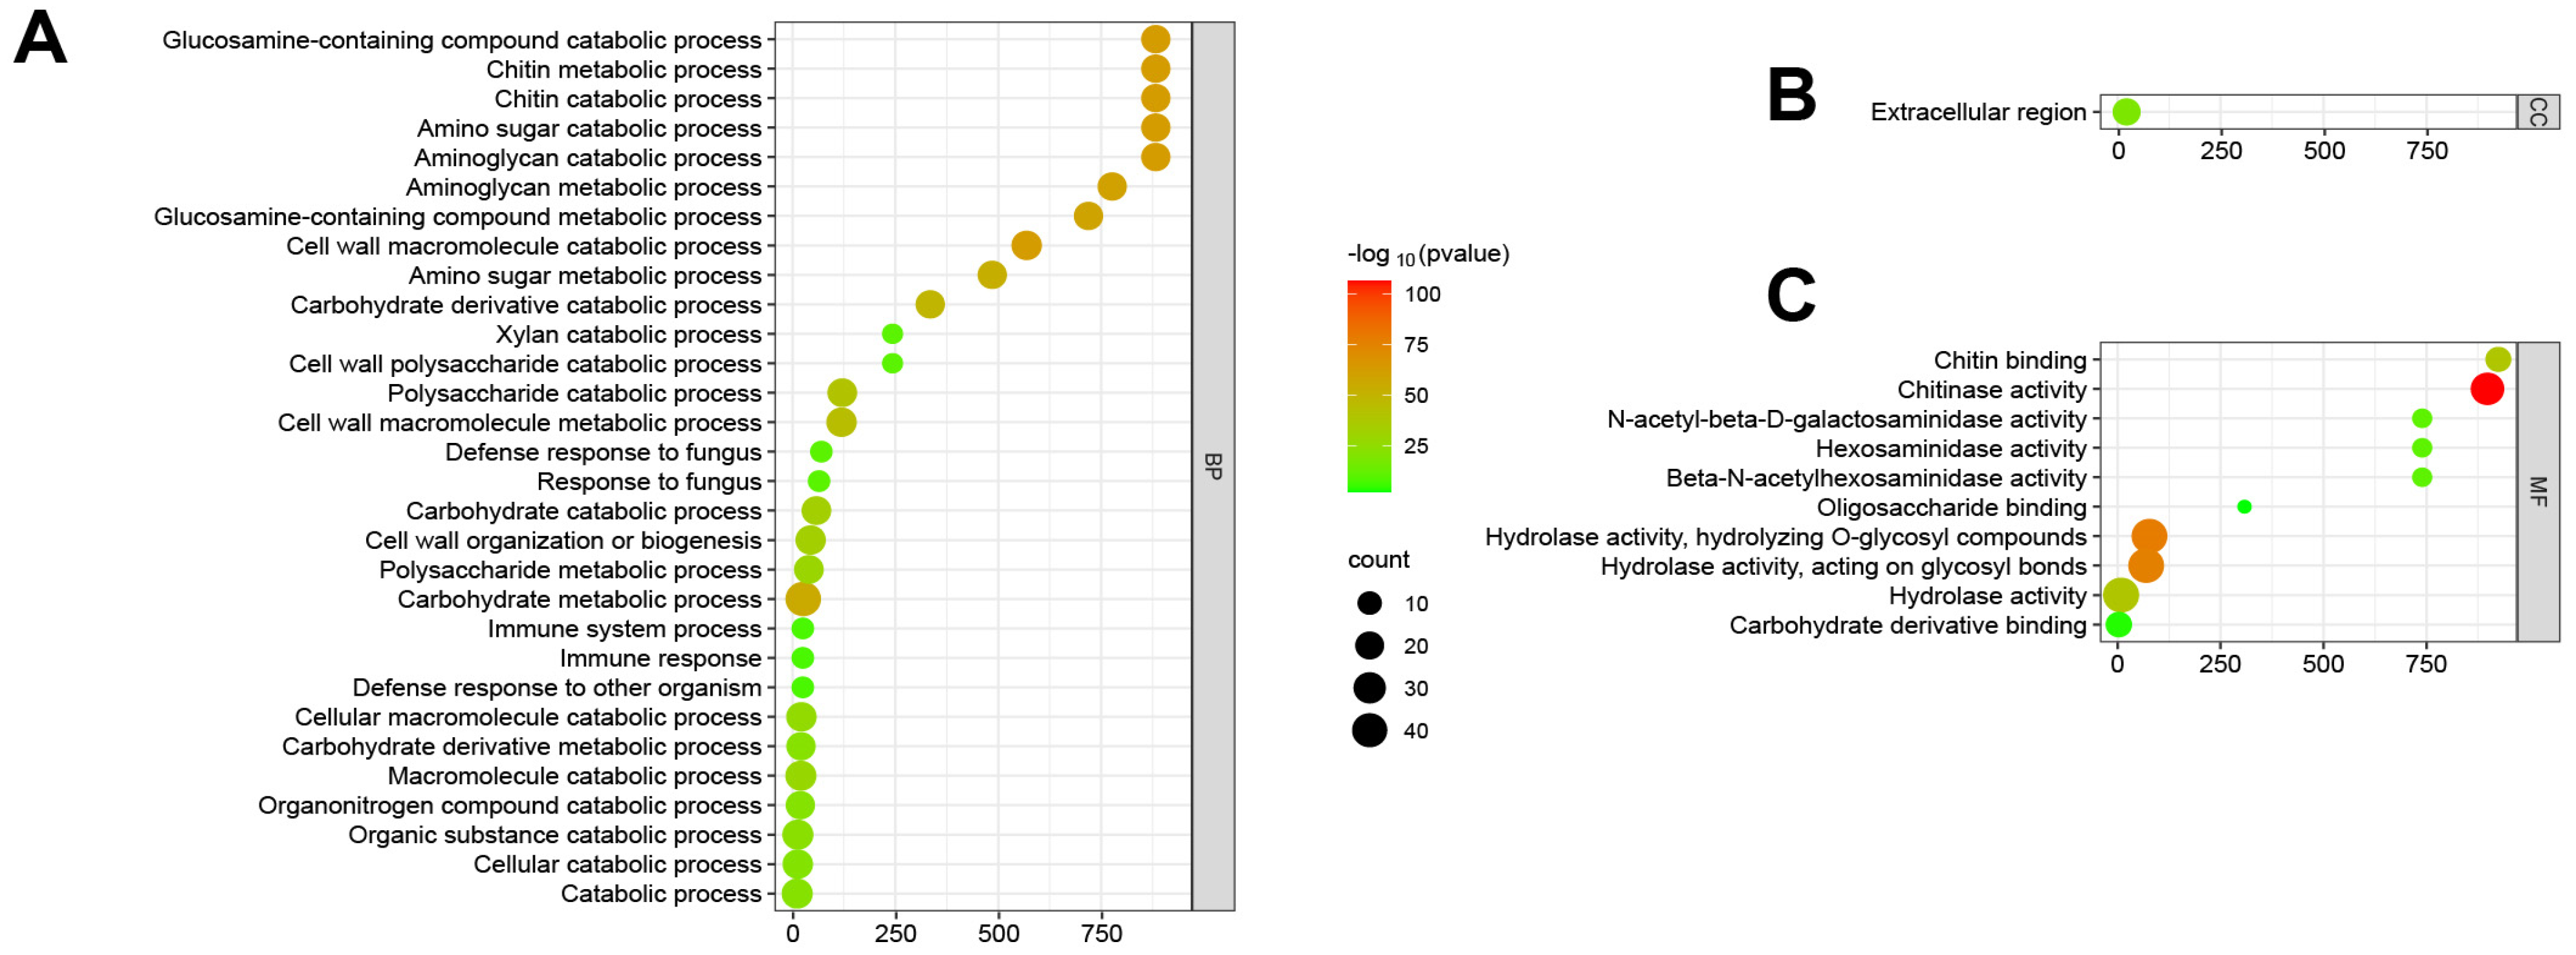Click 'Cell wall polysaccharide catabolic process' label

point(526,364)
